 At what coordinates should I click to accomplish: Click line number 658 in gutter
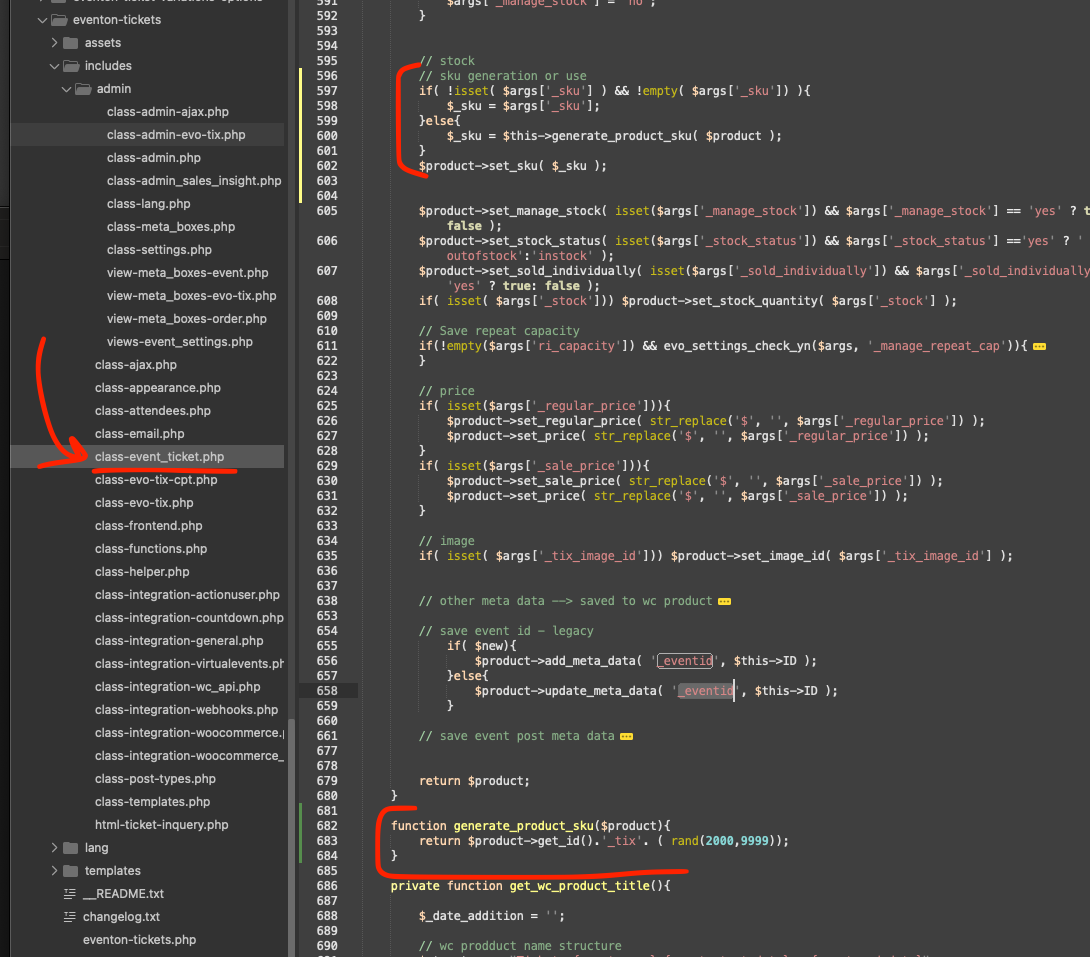pos(327,691)
